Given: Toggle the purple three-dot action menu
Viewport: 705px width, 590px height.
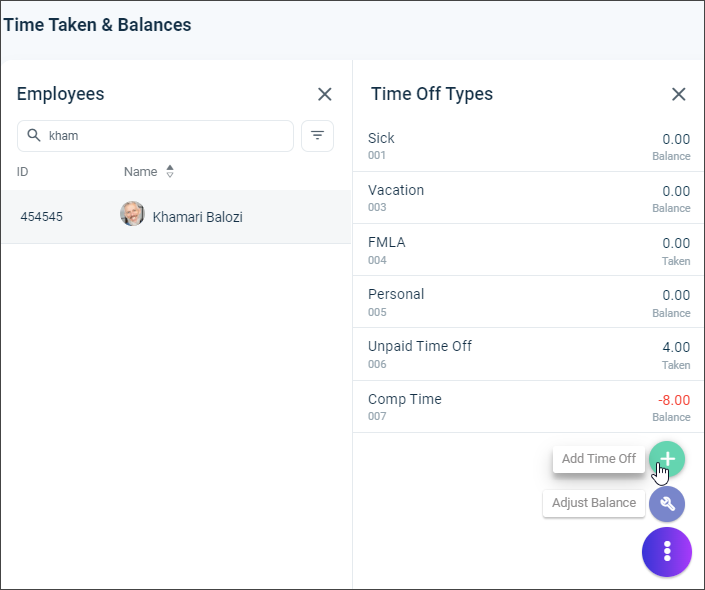Looking at the screenshot, I should point(667,551).
